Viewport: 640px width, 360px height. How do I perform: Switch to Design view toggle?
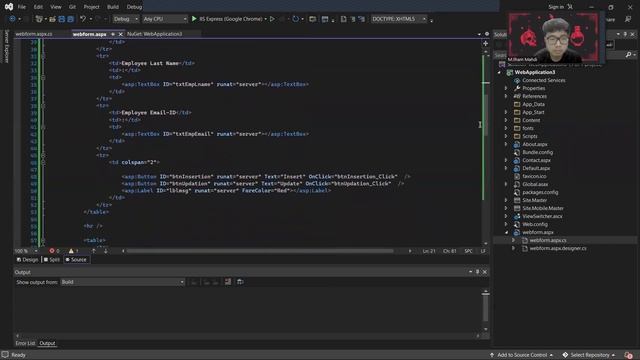[x=27, y=260]
